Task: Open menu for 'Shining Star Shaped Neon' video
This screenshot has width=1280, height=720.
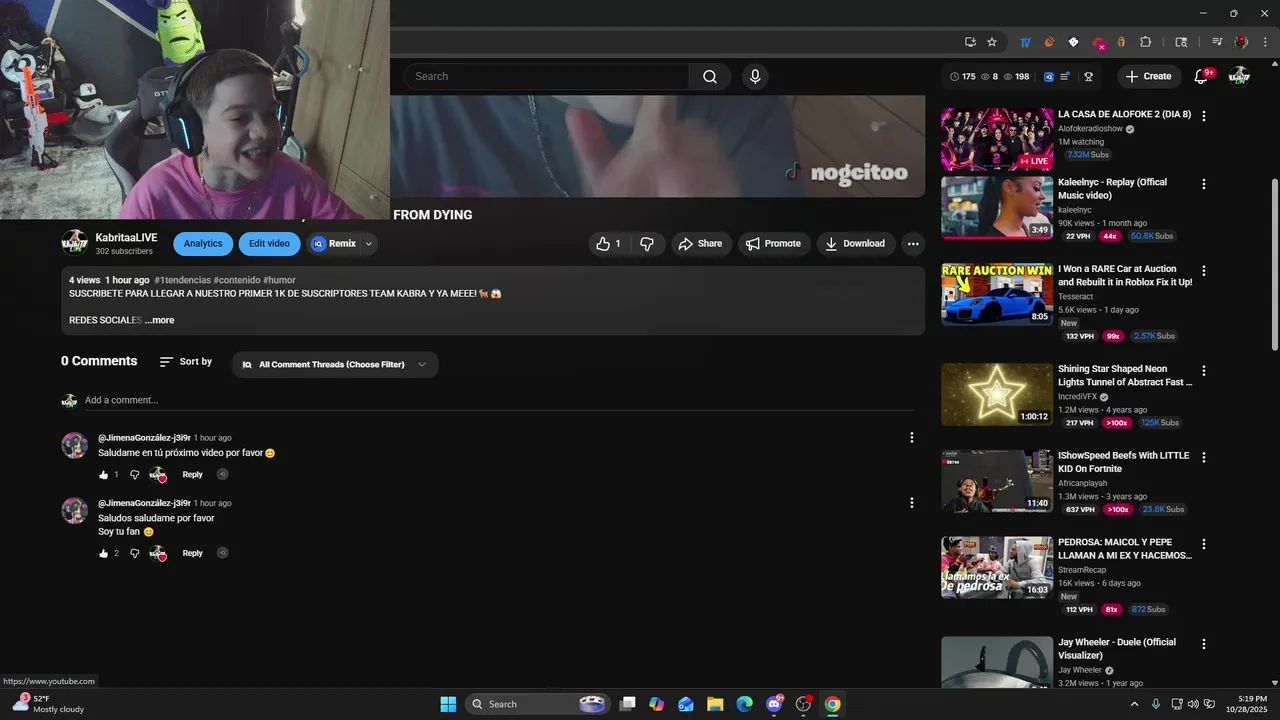Action: [x=1203, y=371]
